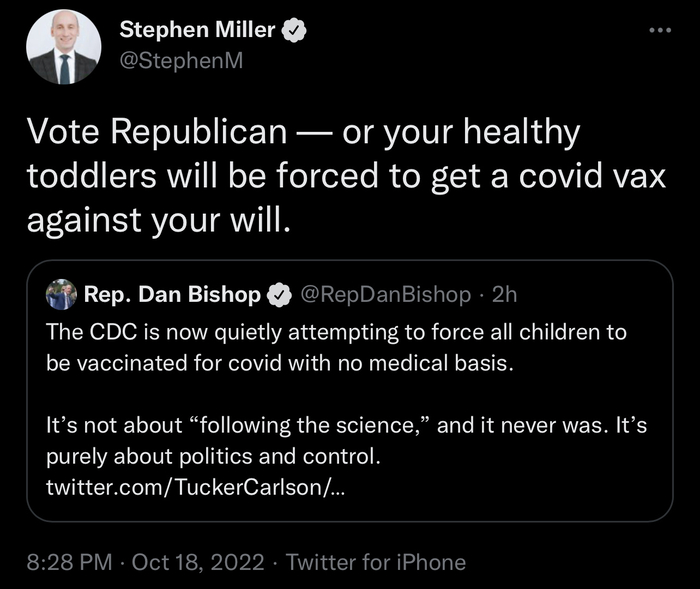700x589 pixels.
Task: Click the 8:28 PM time stamp
Action: [x=69, y=562]
